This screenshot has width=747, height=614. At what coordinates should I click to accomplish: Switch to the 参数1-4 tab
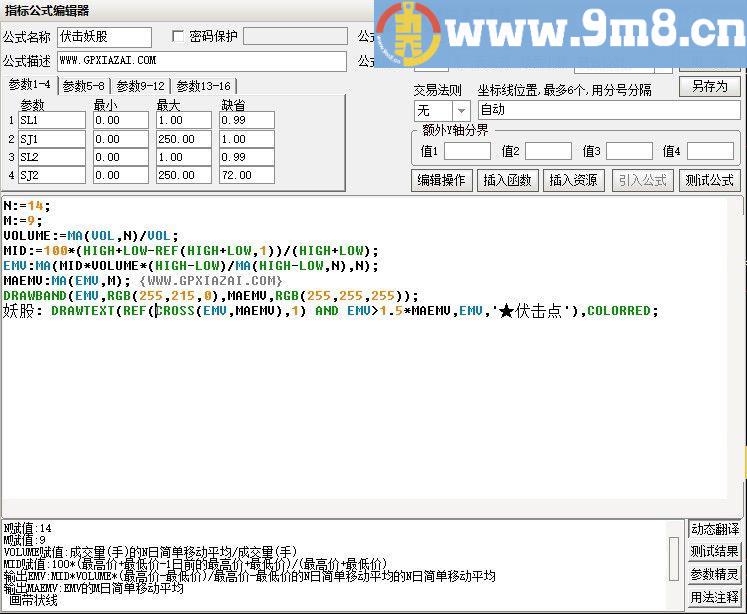pyautogui.click(x=29, y=85)
